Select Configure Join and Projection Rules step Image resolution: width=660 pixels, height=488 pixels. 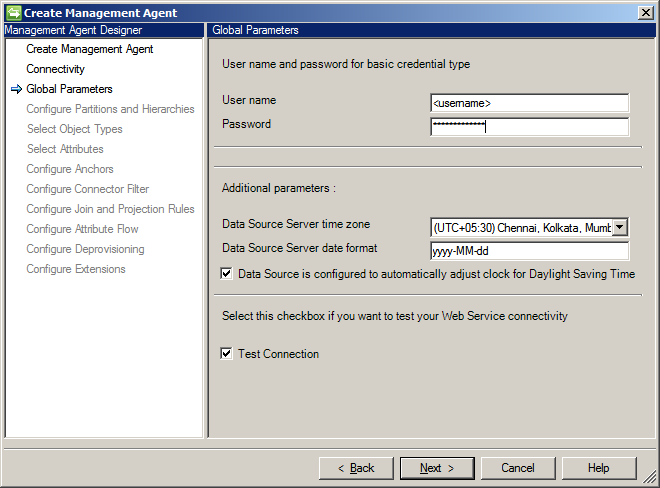[x=110, y=209]
